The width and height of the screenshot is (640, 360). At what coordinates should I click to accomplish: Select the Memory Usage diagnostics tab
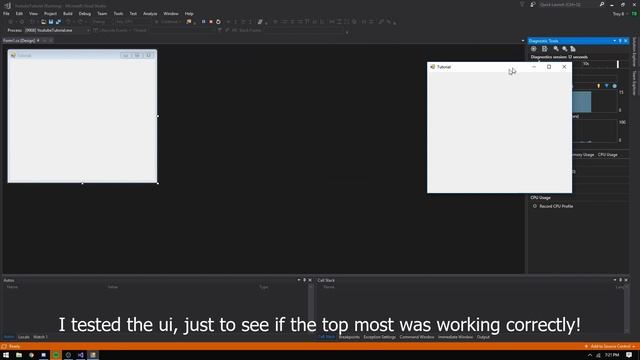click(x=582, y=155)
